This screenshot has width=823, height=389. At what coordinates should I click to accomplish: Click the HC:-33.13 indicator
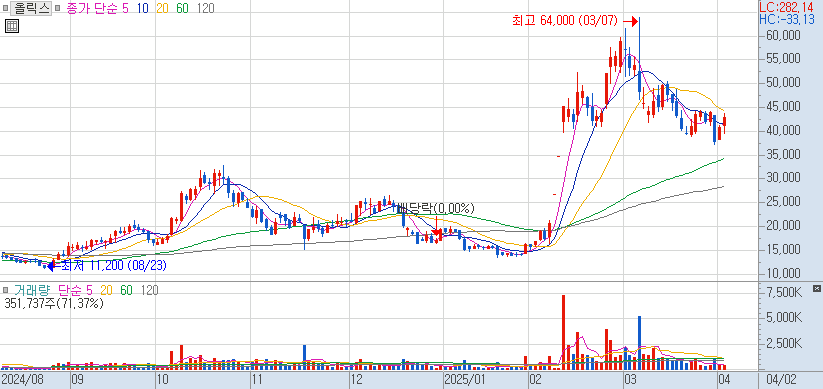[786, 19]
